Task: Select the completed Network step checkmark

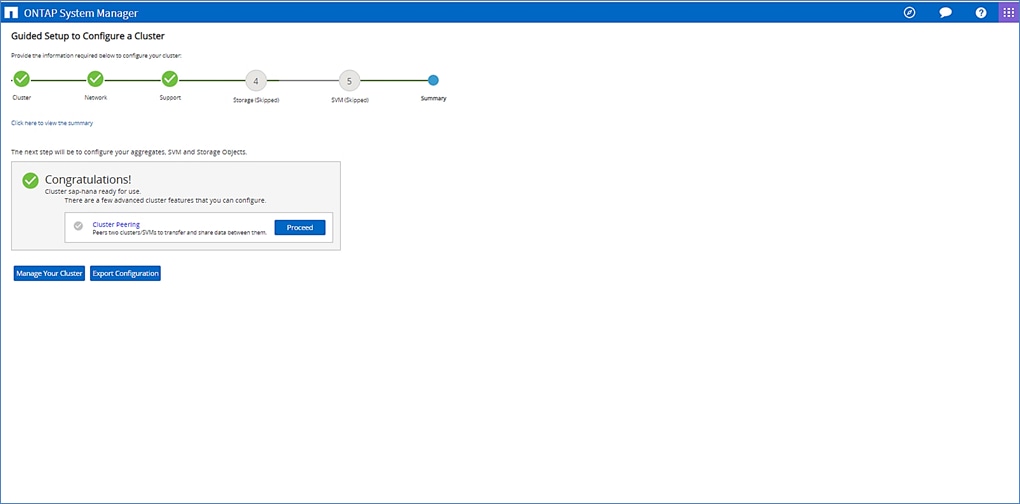Action: tap(96, 79)
